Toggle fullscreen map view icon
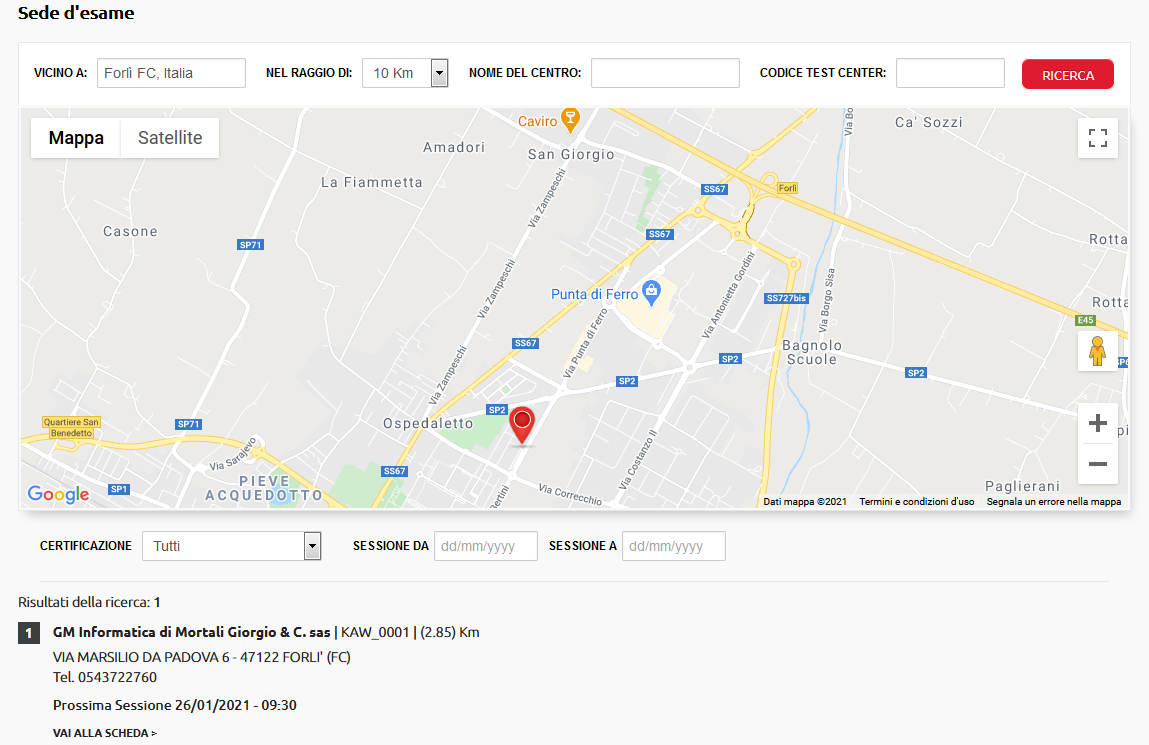 pyautogui.click(x=1098, y=138)
